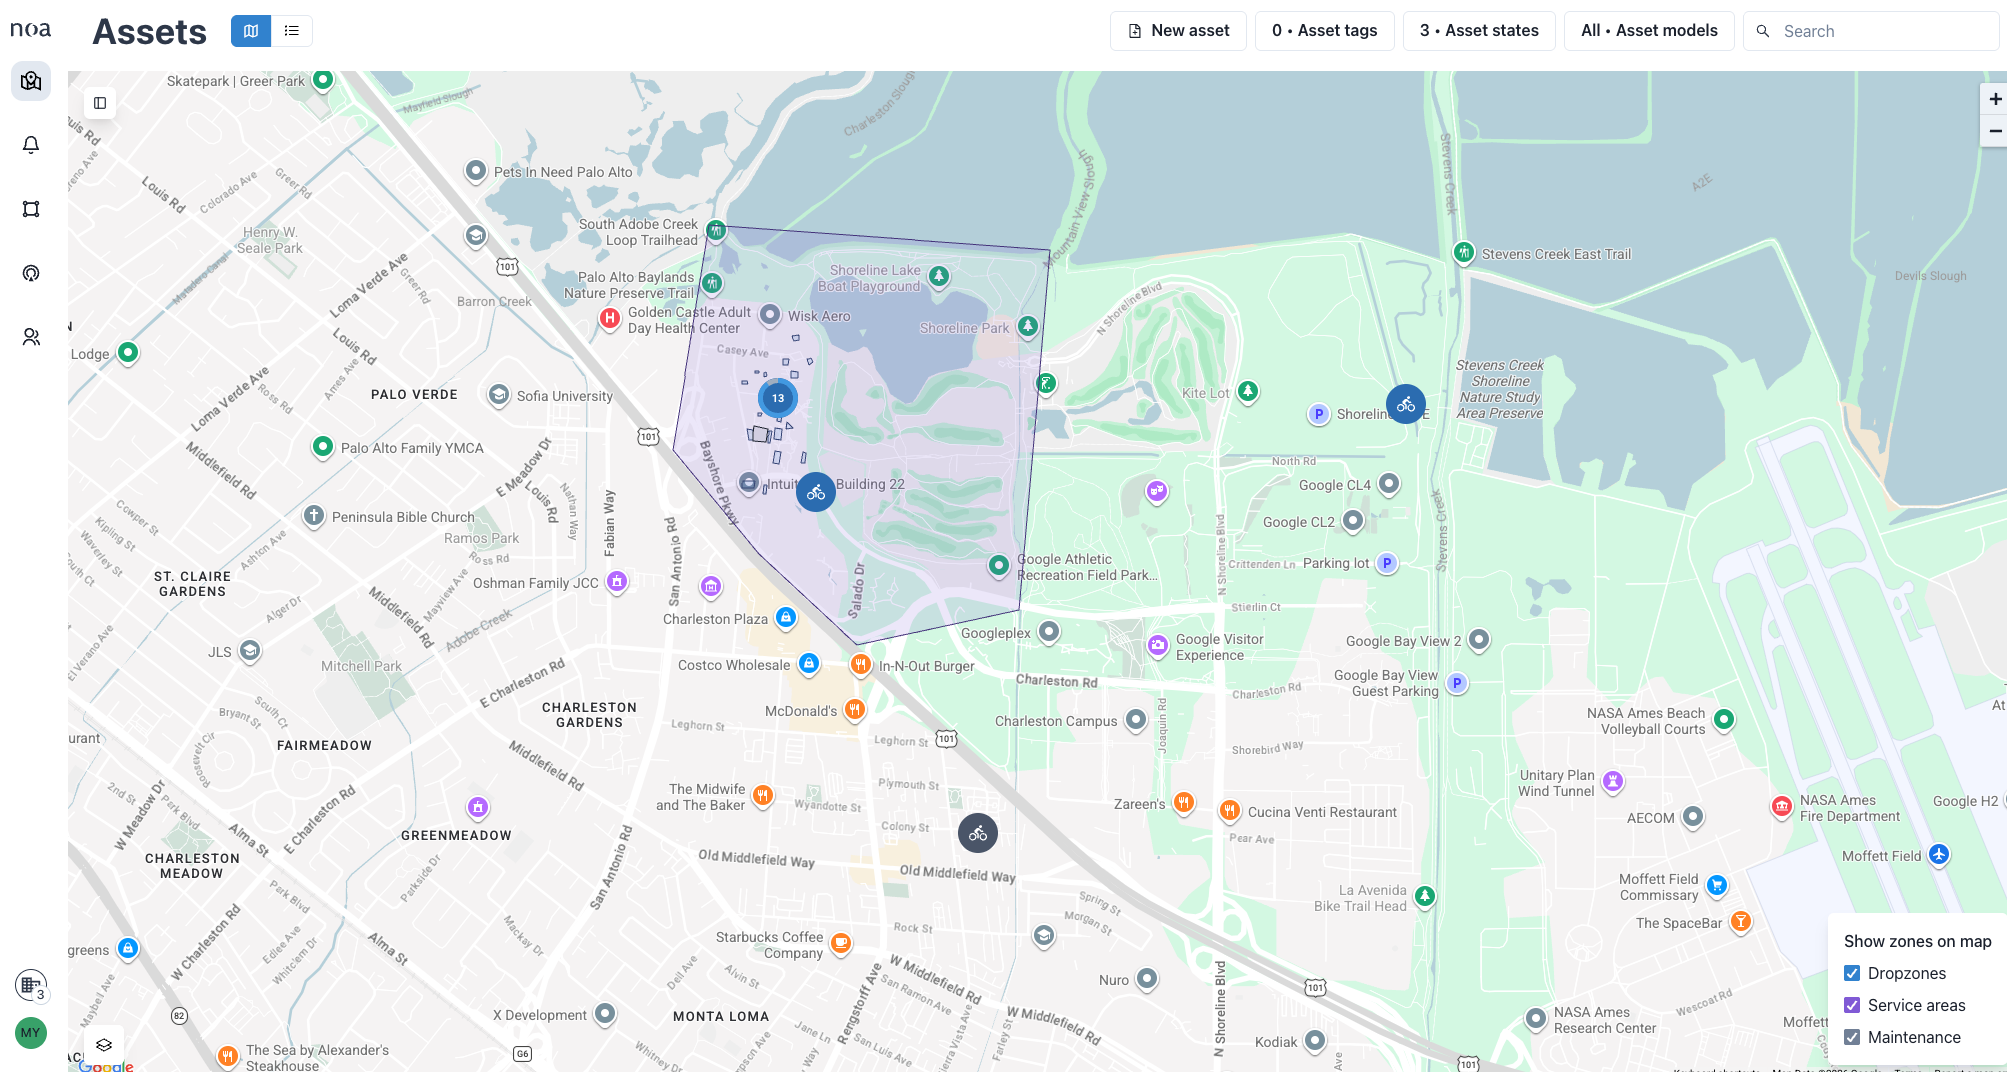This screenshot has height=1072, width=2007.
Task: Click the In-N-Out Burger map pin
Action: point(860,664)
